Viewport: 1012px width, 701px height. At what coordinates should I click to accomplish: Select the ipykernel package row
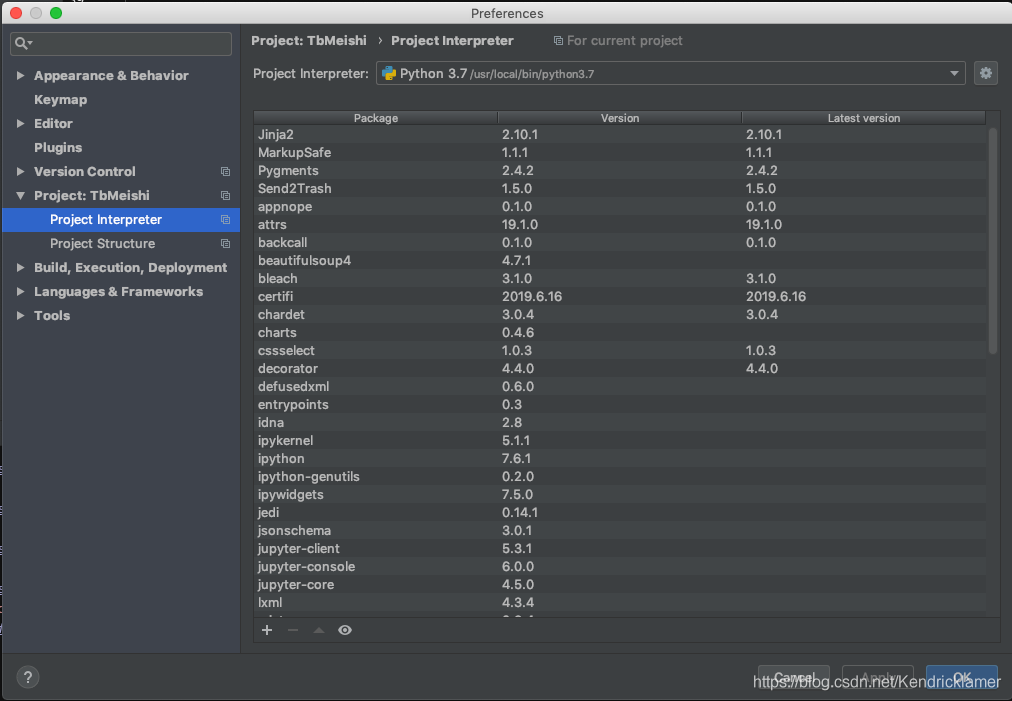point(620,441)
